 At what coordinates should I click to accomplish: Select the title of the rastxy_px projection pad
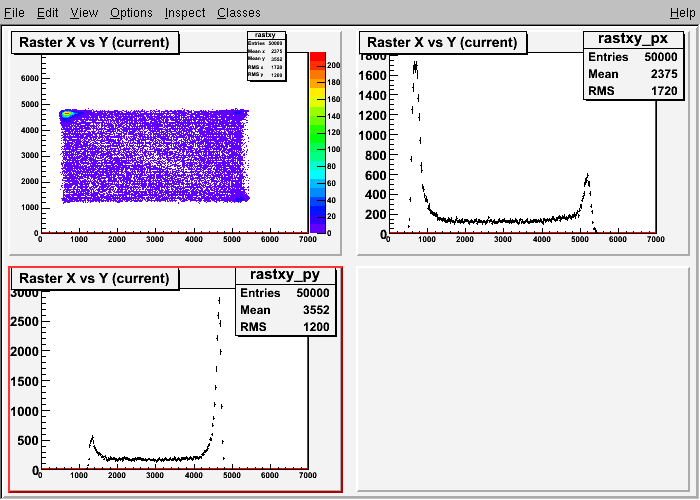point(442,42)
